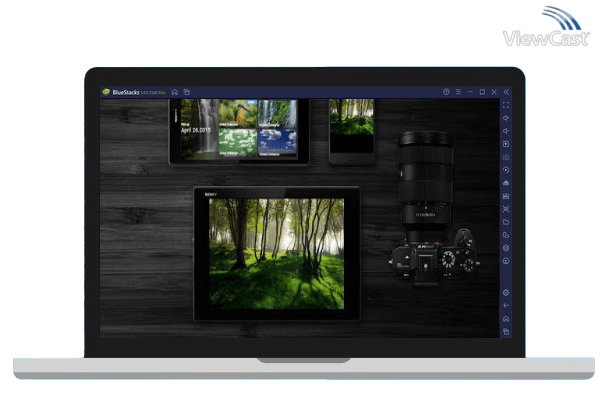
Task: Open the BlueStacks home screen from title bar
Action: pyautogui.click(x=175, y=92)
